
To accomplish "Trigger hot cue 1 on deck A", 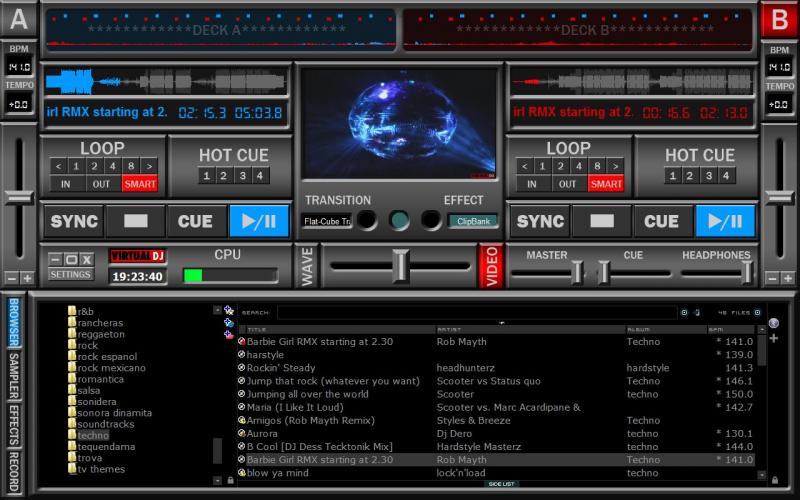I will coord(207,176).
